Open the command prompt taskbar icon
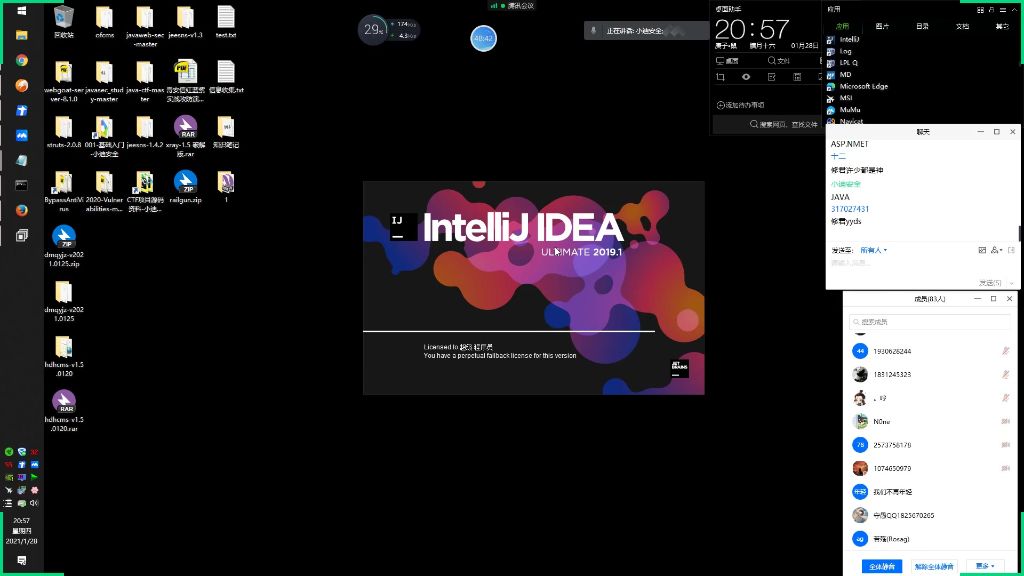Screen dimensions: 1024x576 pyautogui.click(x=22, y=185)
